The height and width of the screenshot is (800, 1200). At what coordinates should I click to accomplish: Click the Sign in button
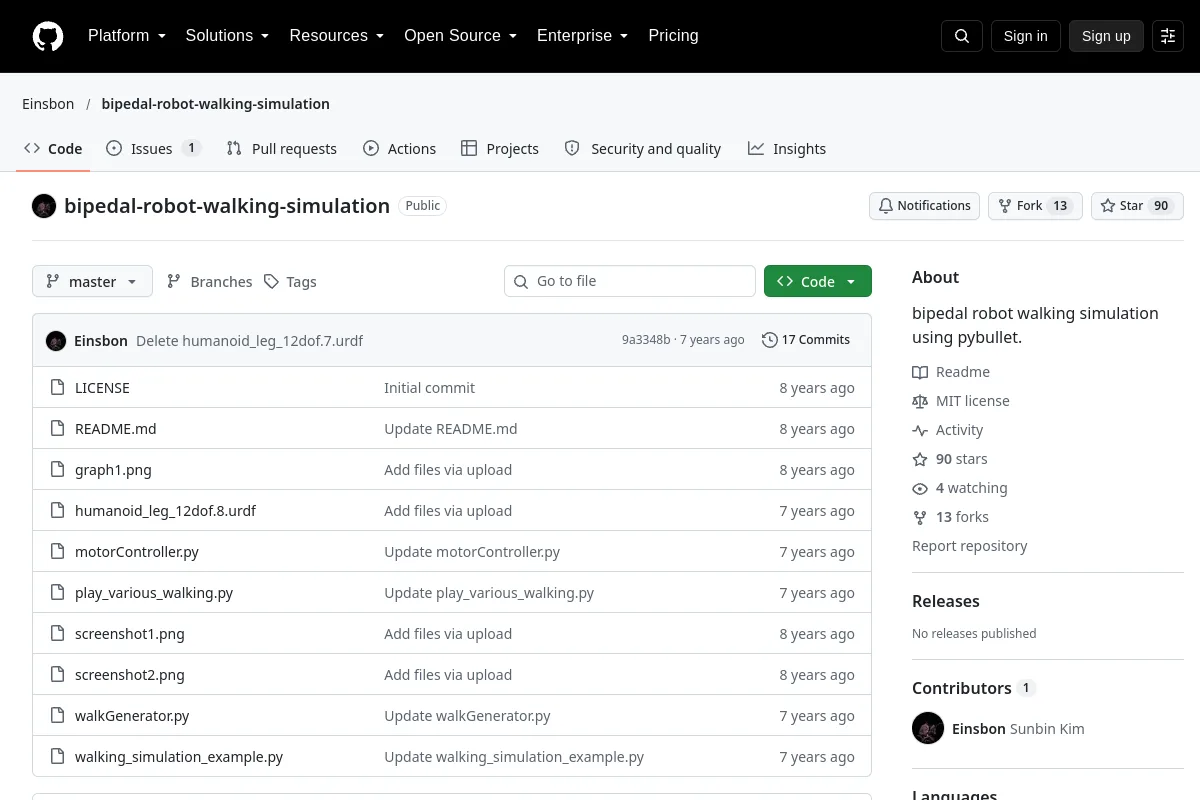tap(1026, 36)
